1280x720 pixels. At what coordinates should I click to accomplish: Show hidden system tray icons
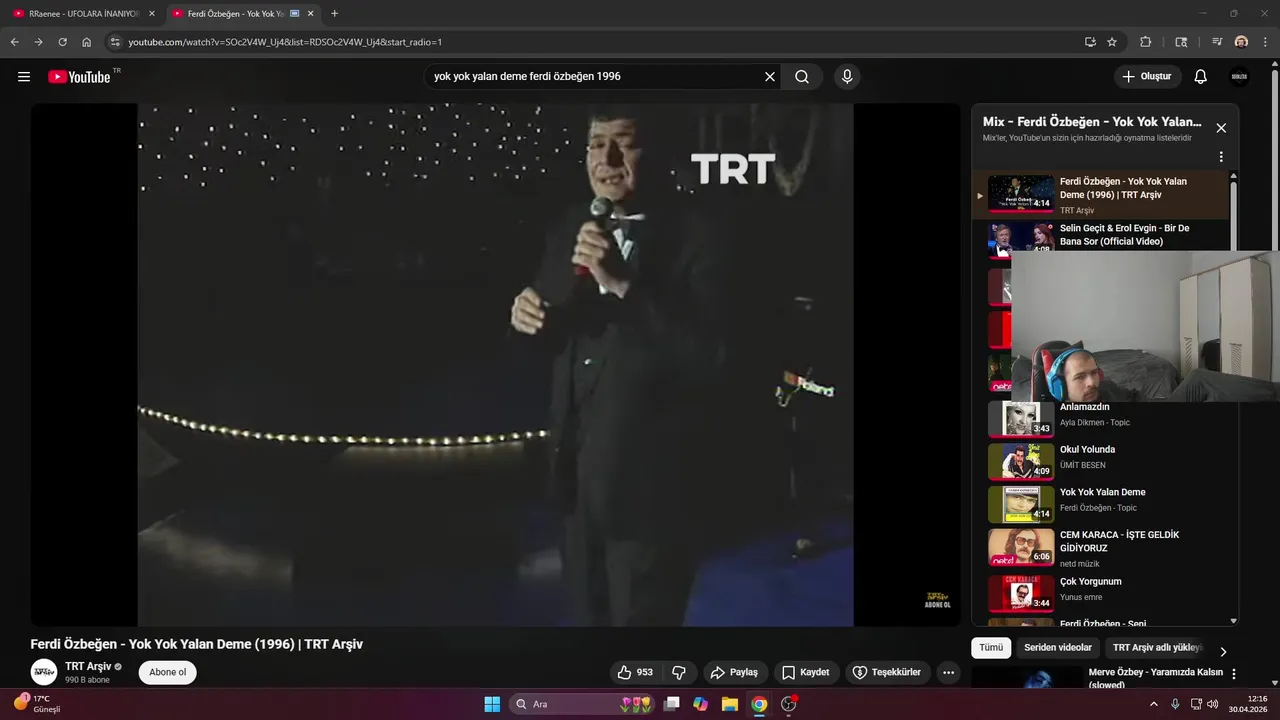1154,704
